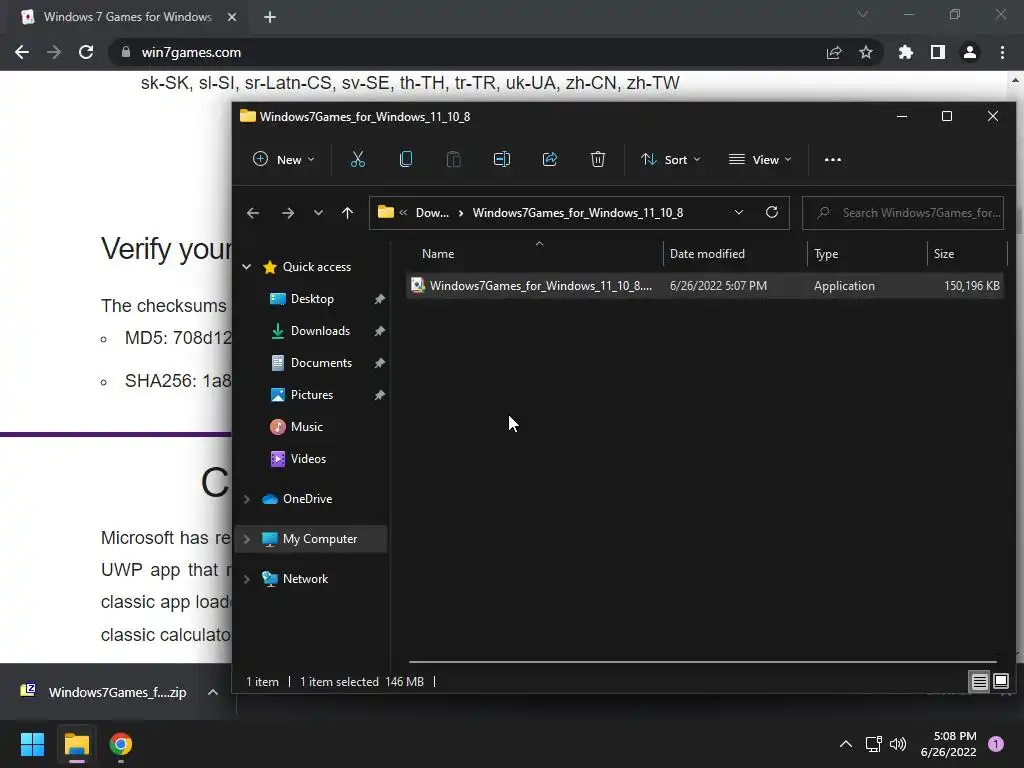
Task: Click the Cut scissors icon in Explorer toolbar
Action: tap(358, 159)
